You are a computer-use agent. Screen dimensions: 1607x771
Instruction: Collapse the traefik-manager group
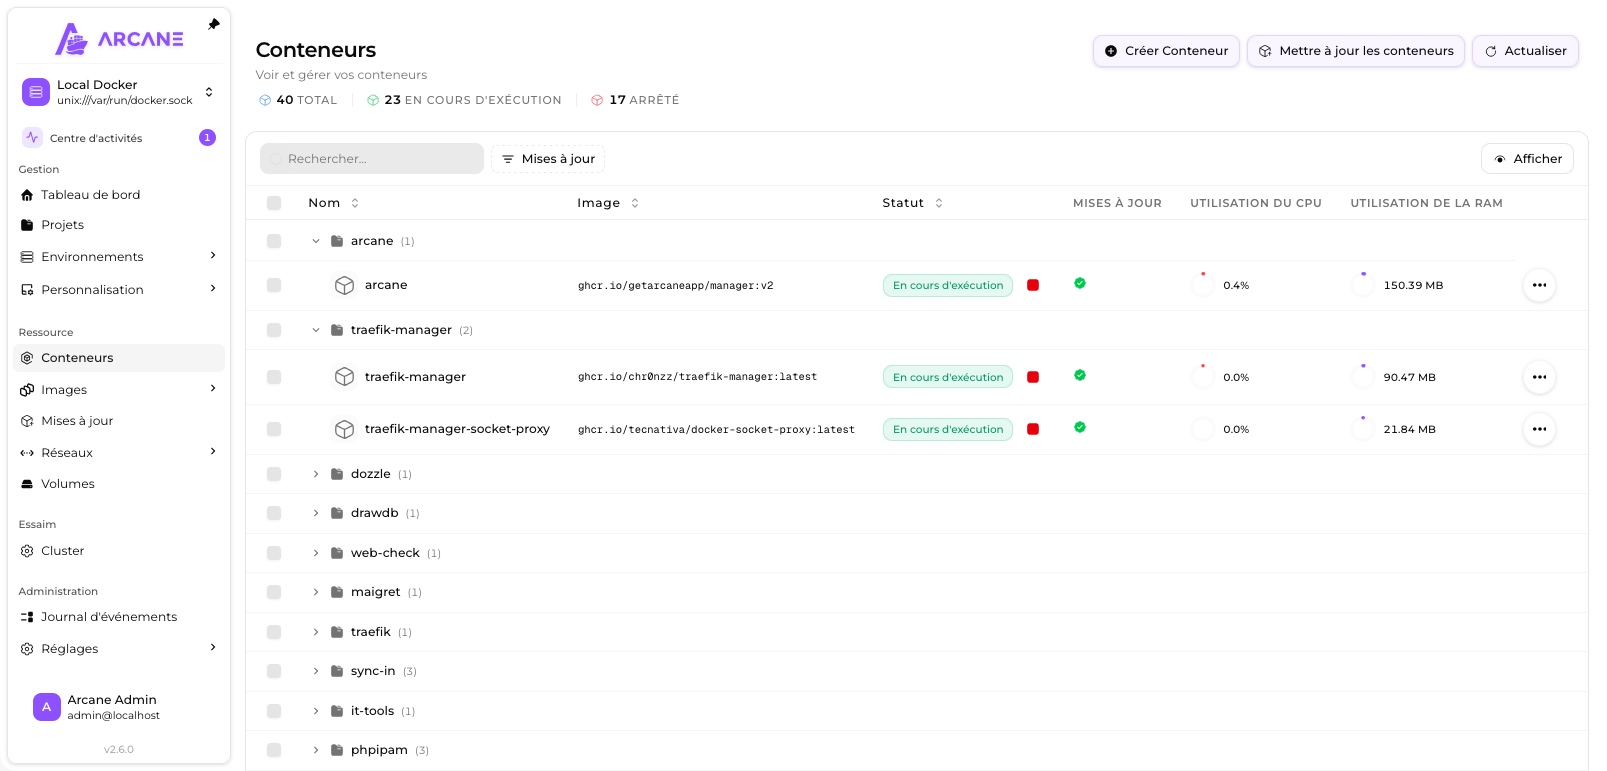pyautogui.click(x=316, y=330)
